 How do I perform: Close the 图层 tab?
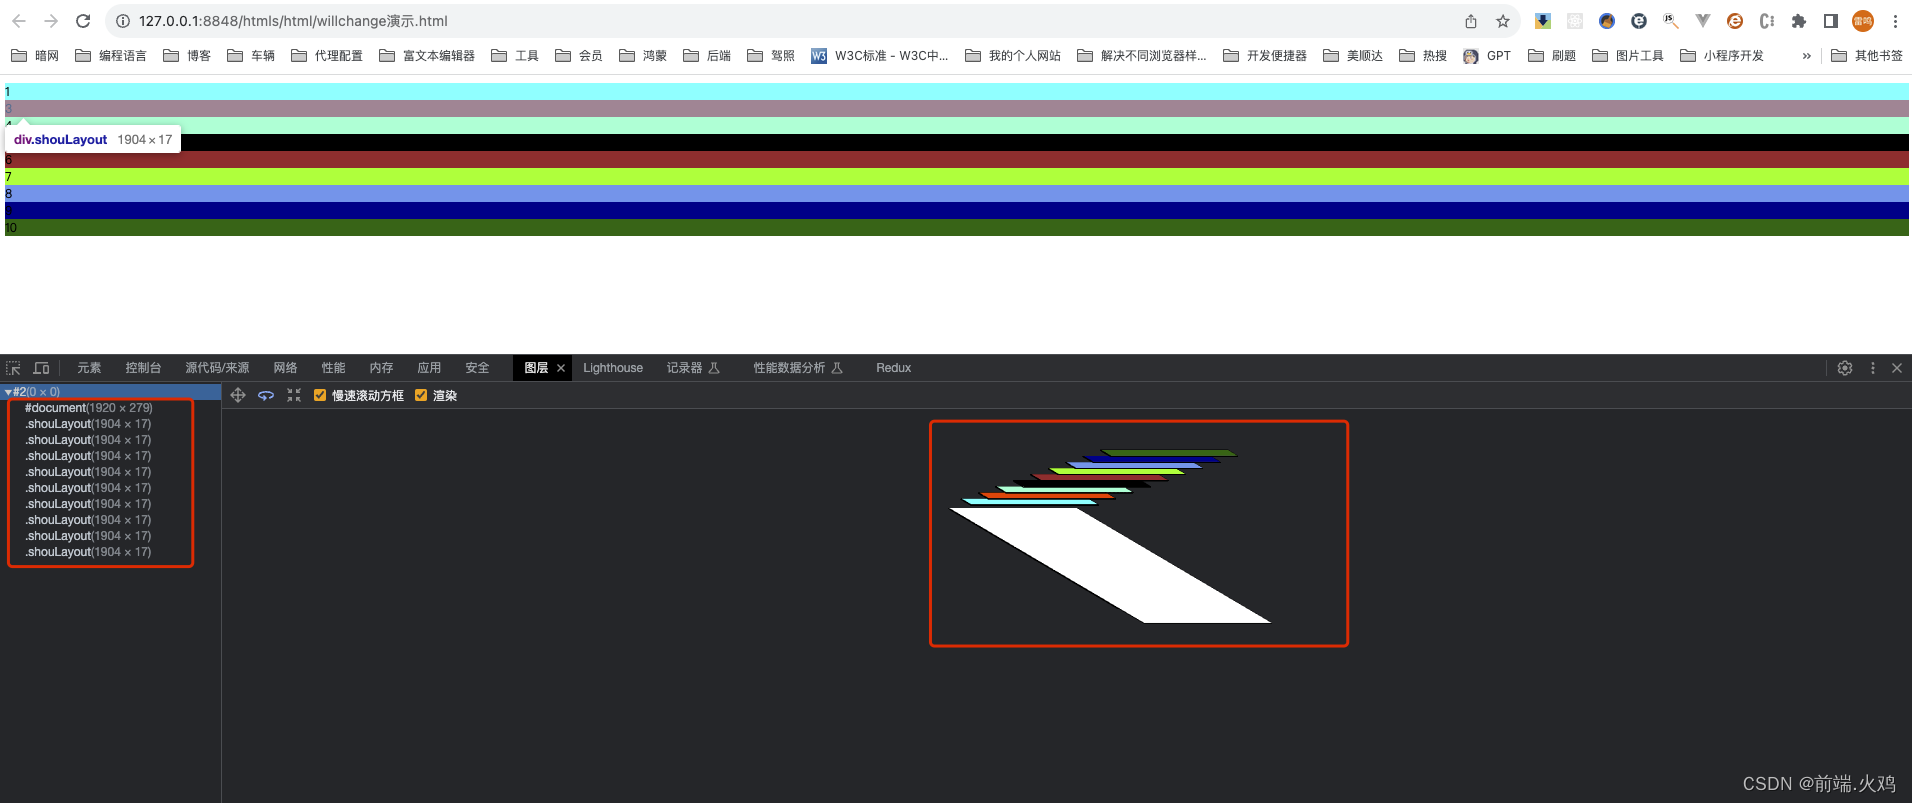pos(561,368)
